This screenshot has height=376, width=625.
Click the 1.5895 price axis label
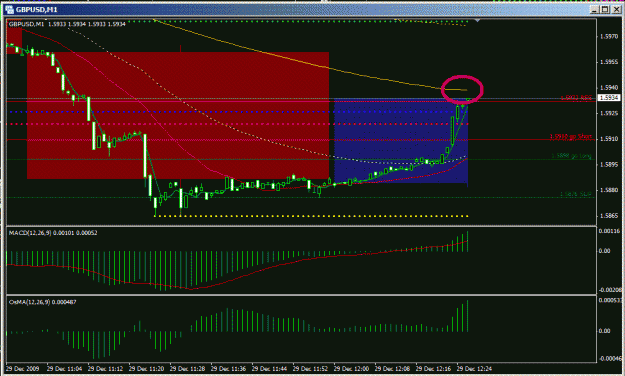[x=609, y=164]
